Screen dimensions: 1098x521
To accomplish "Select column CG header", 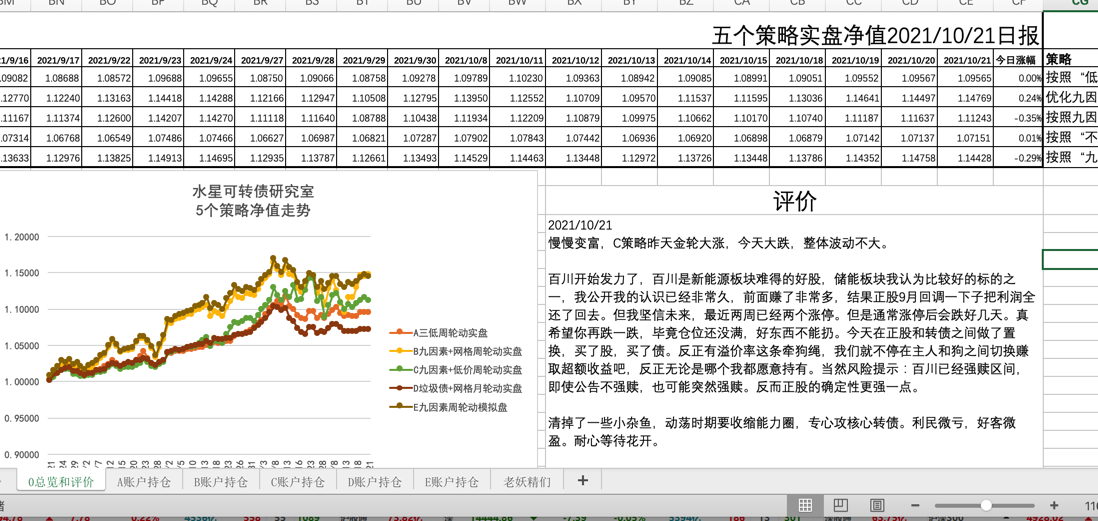I will (x=1078, y=4).
